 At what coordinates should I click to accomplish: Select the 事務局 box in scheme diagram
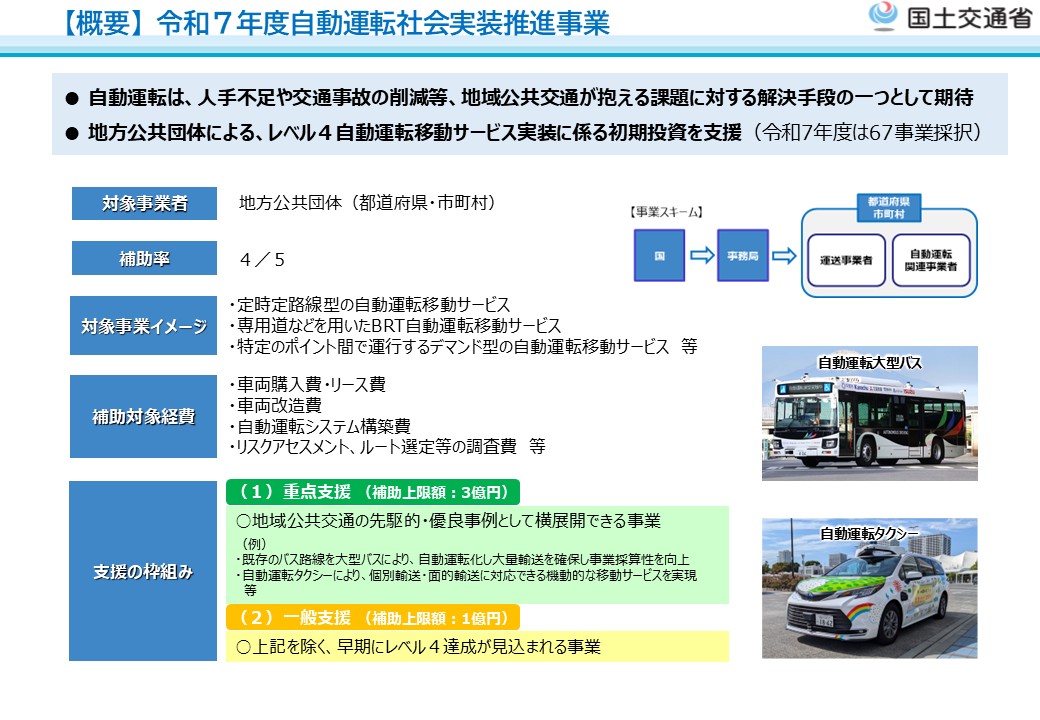(739, 256)
